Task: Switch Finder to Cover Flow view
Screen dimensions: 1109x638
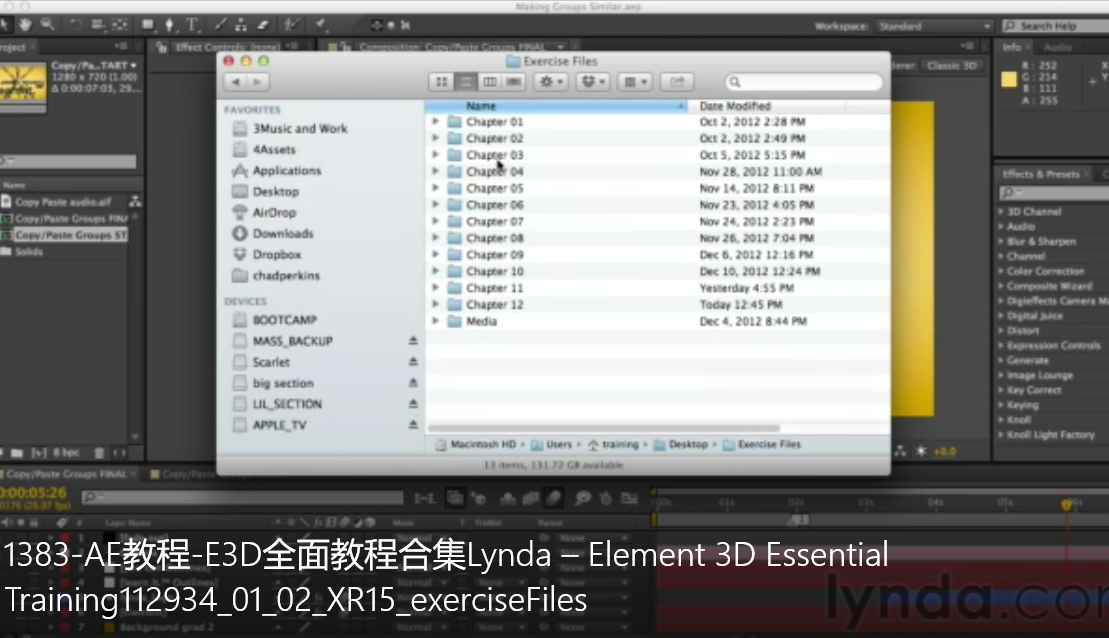Action: coord(513,82)
